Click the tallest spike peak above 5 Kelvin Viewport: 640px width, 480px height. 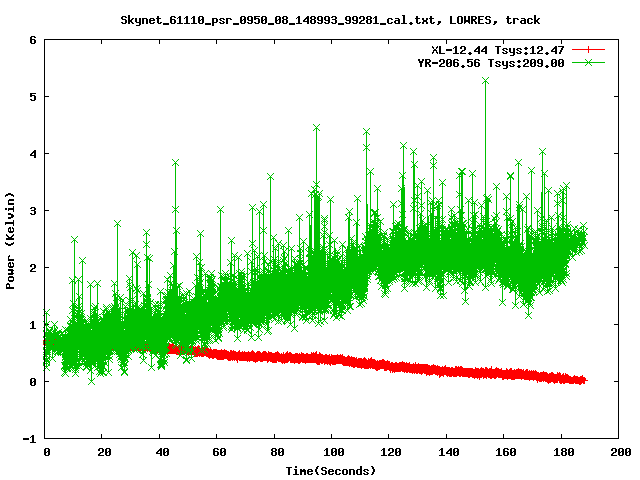click(x=485, y=80)
